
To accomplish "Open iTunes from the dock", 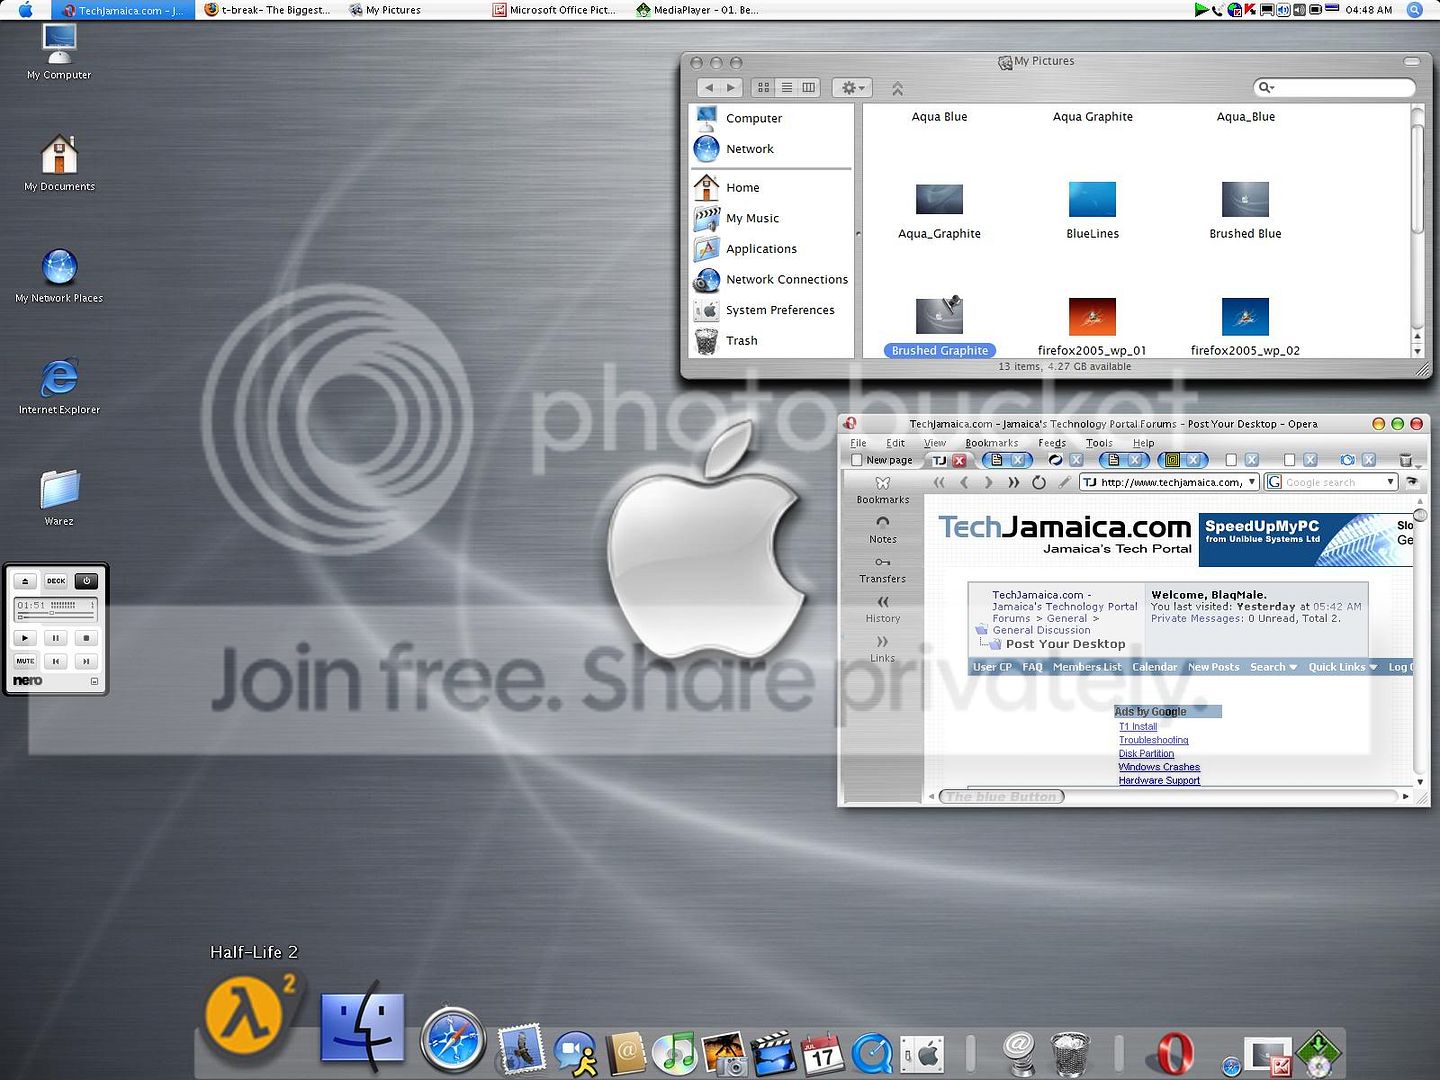I will pyautogui.click(x=675, y=1053).
